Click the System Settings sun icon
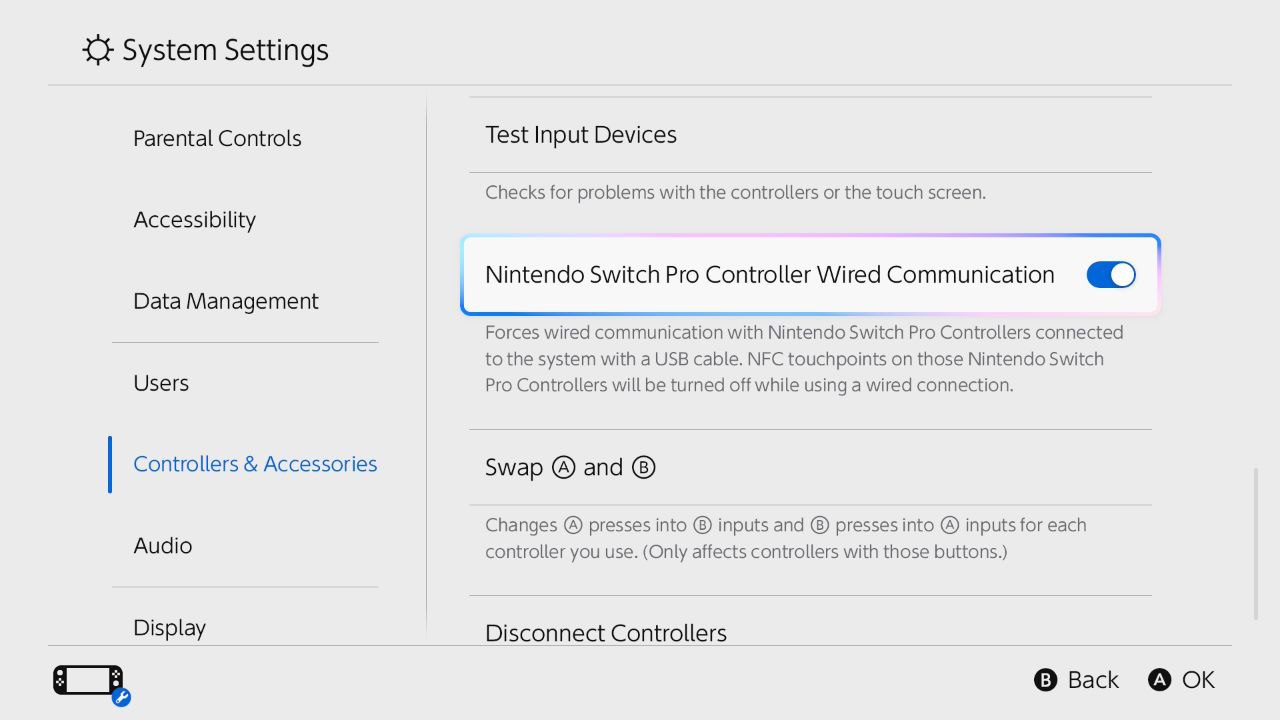 97,50
